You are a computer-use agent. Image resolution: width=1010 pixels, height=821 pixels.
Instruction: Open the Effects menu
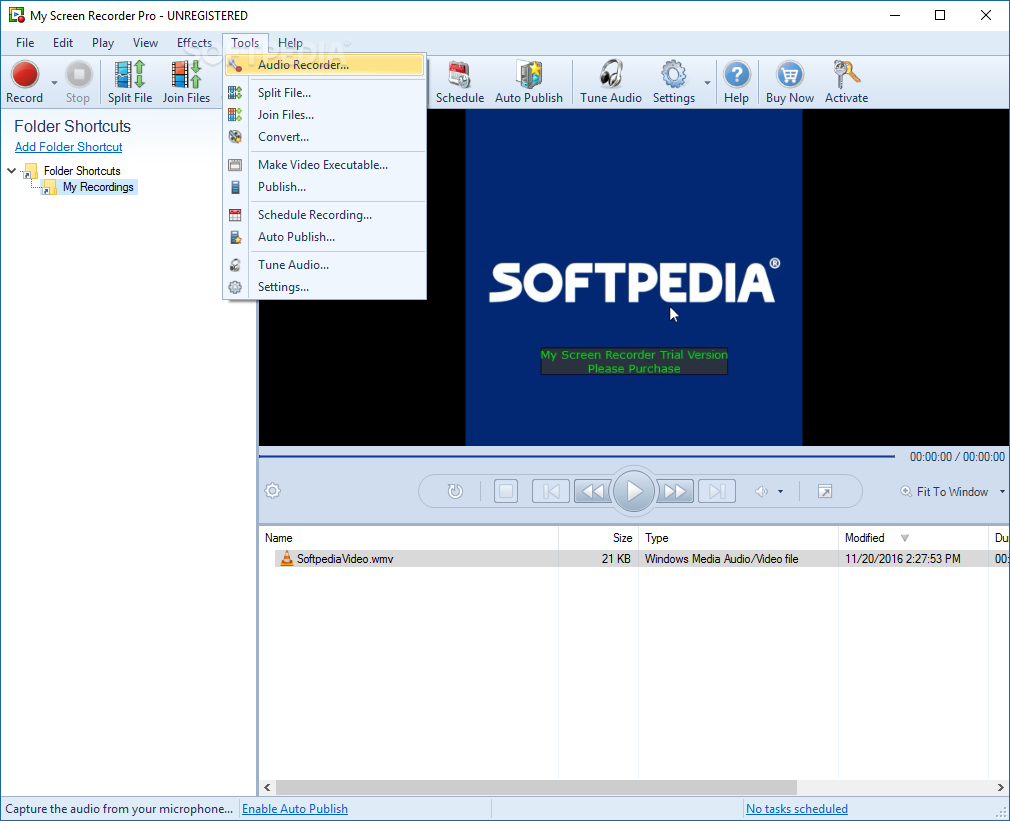pos(195,42)
